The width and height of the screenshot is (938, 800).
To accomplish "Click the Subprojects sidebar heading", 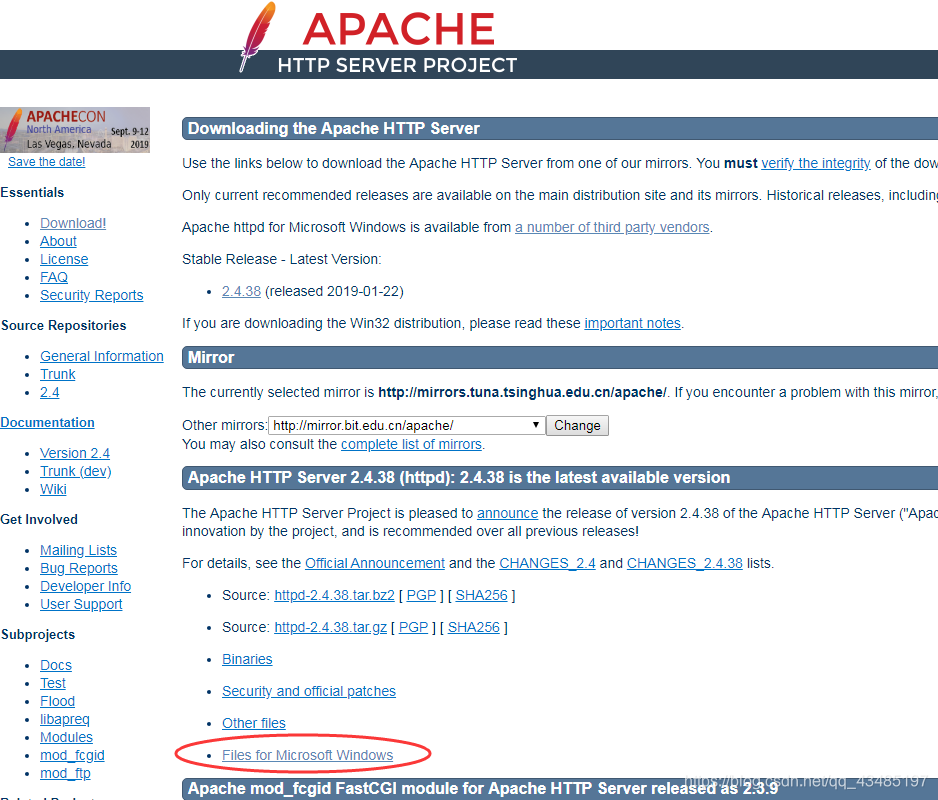I will tap(38, 634).
